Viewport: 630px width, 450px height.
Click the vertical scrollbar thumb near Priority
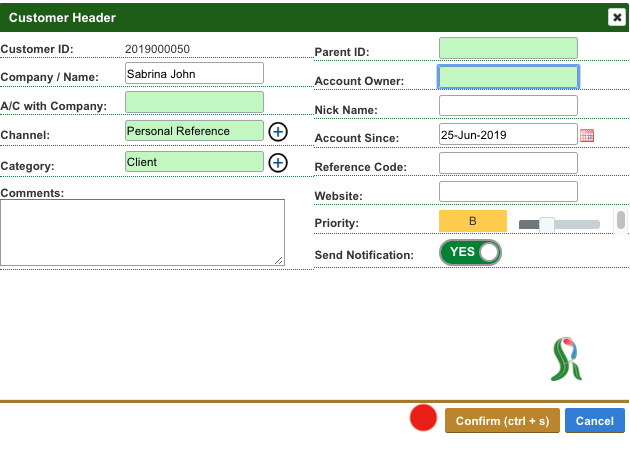621,220
